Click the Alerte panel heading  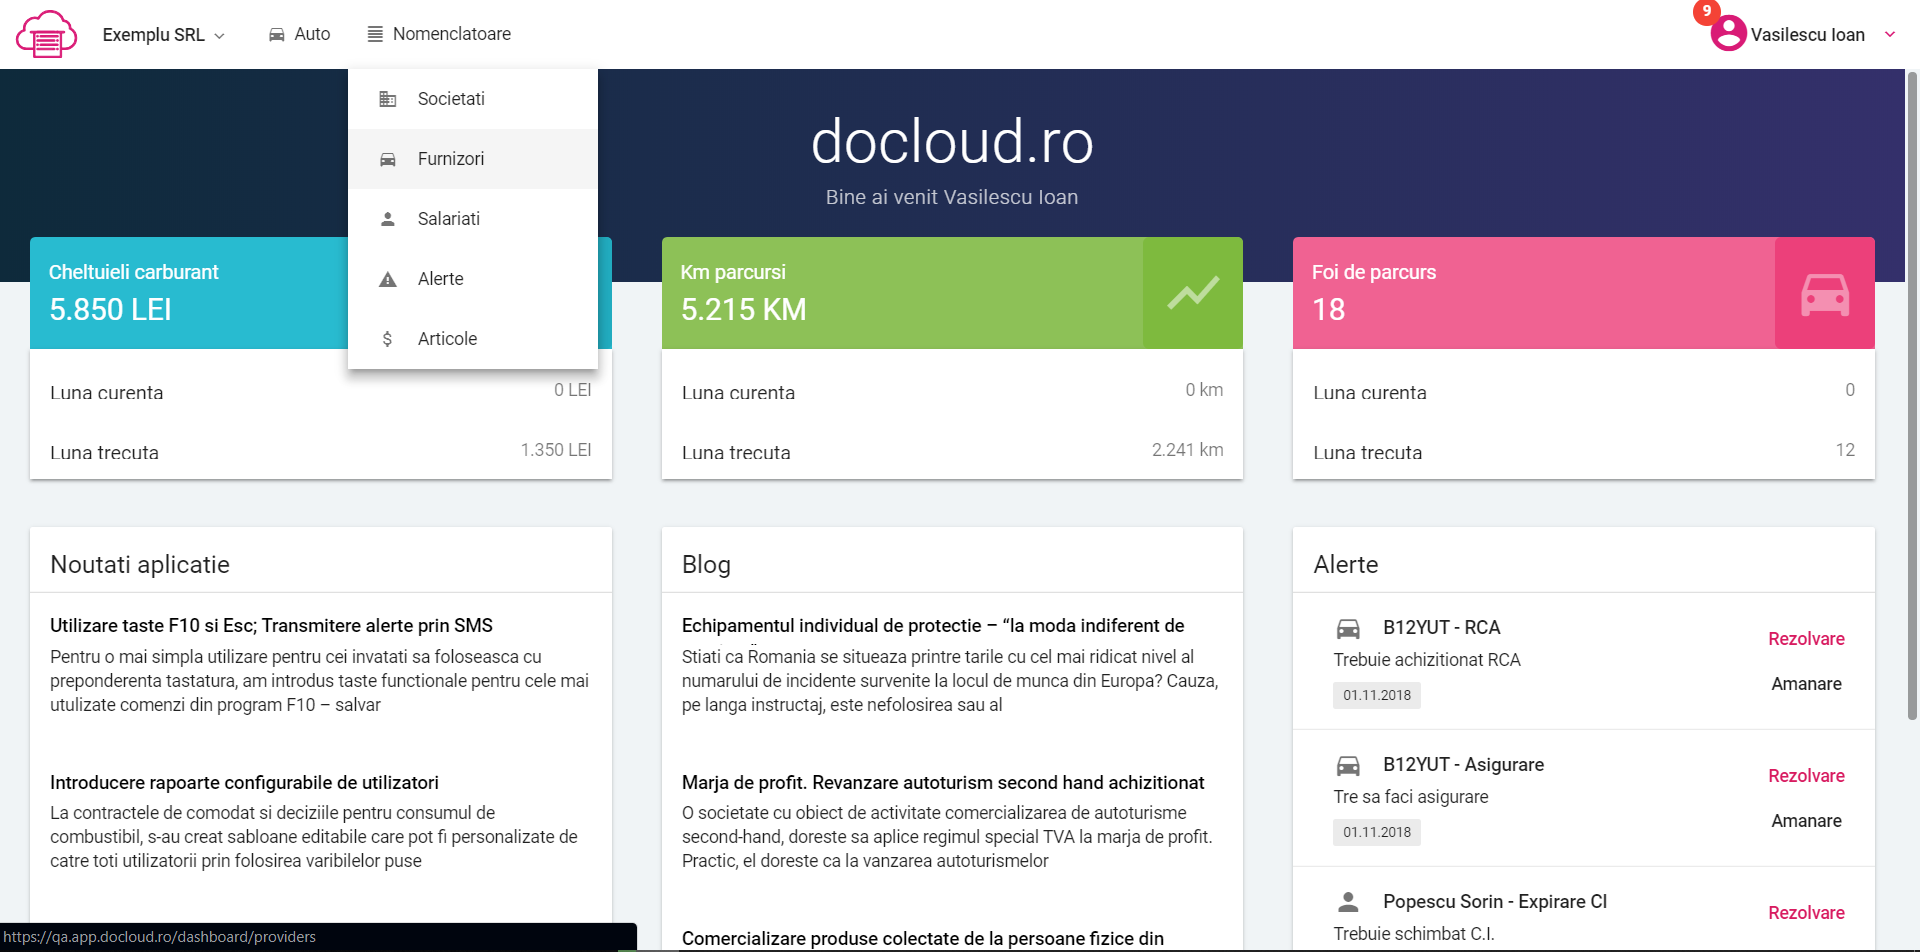click(1346, 565)
